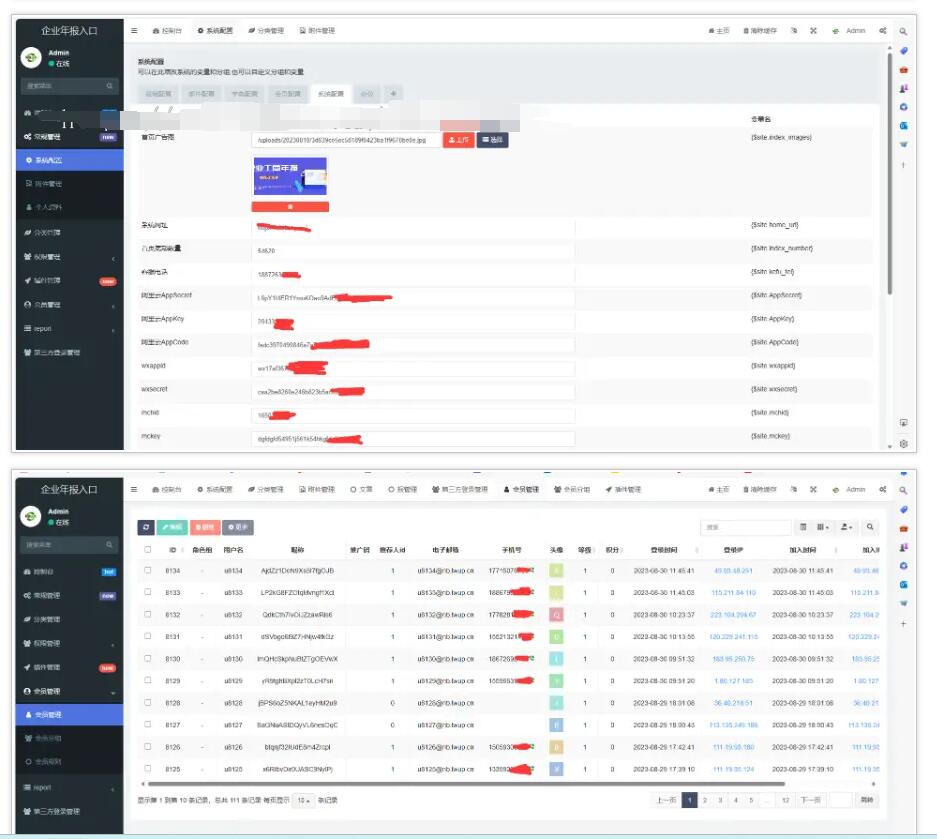
Task: Open the page size dropdown showing 10
Action: coord(304,800)
